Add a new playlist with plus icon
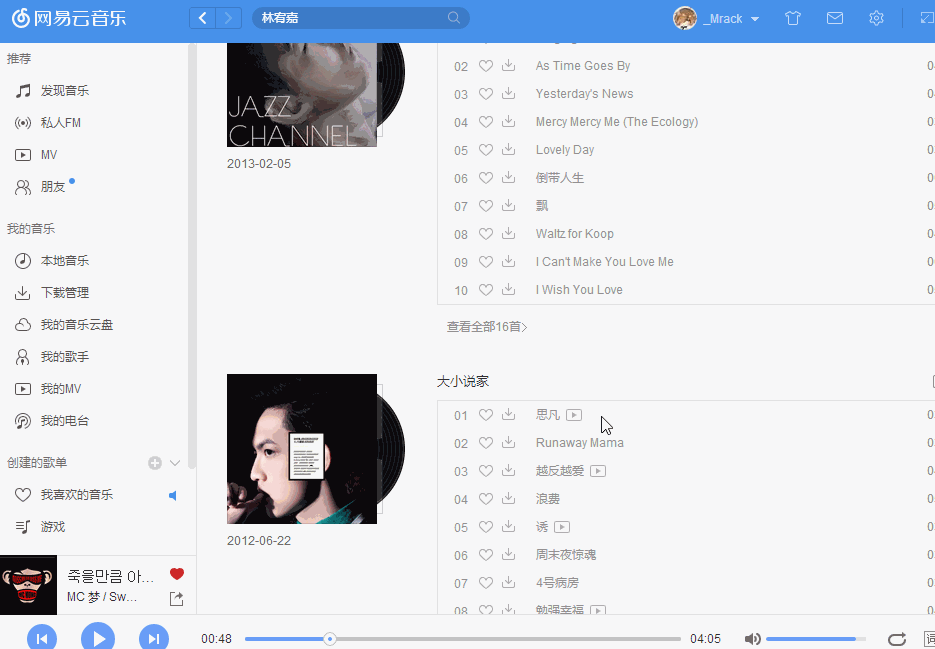 (x=155, y=463)
